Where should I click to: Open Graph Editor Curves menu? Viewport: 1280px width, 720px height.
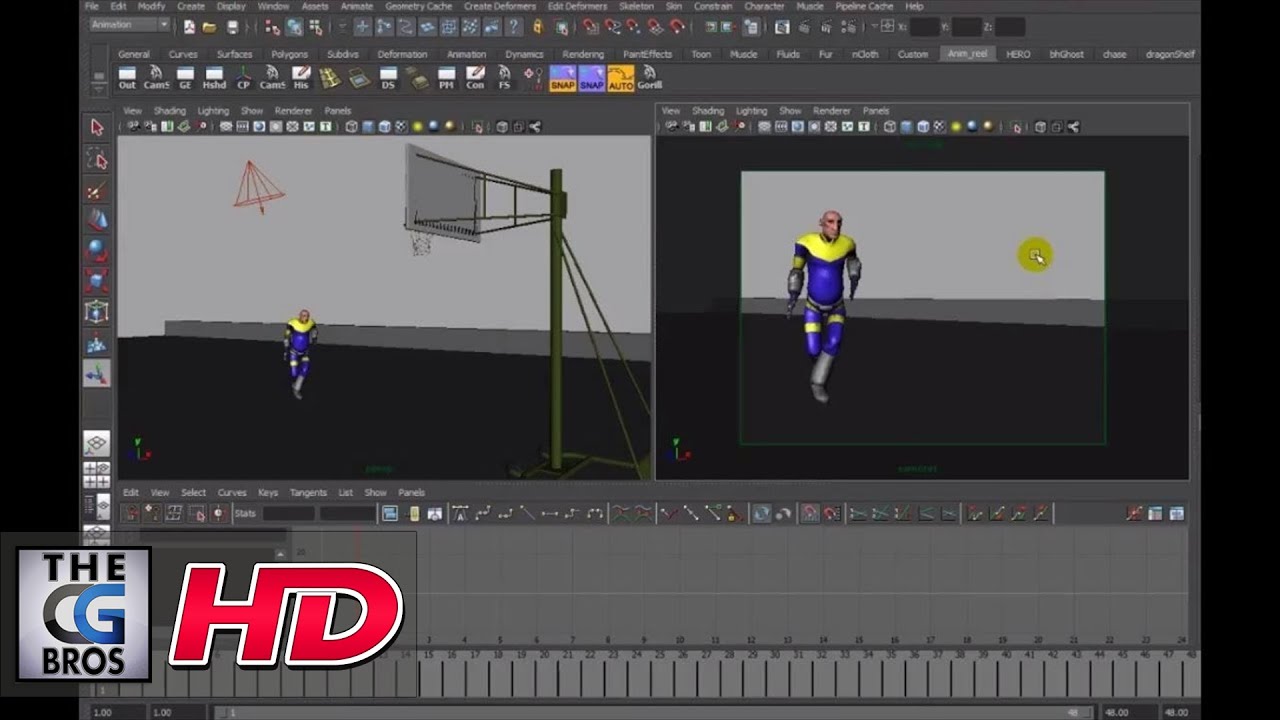coord(232,492)
